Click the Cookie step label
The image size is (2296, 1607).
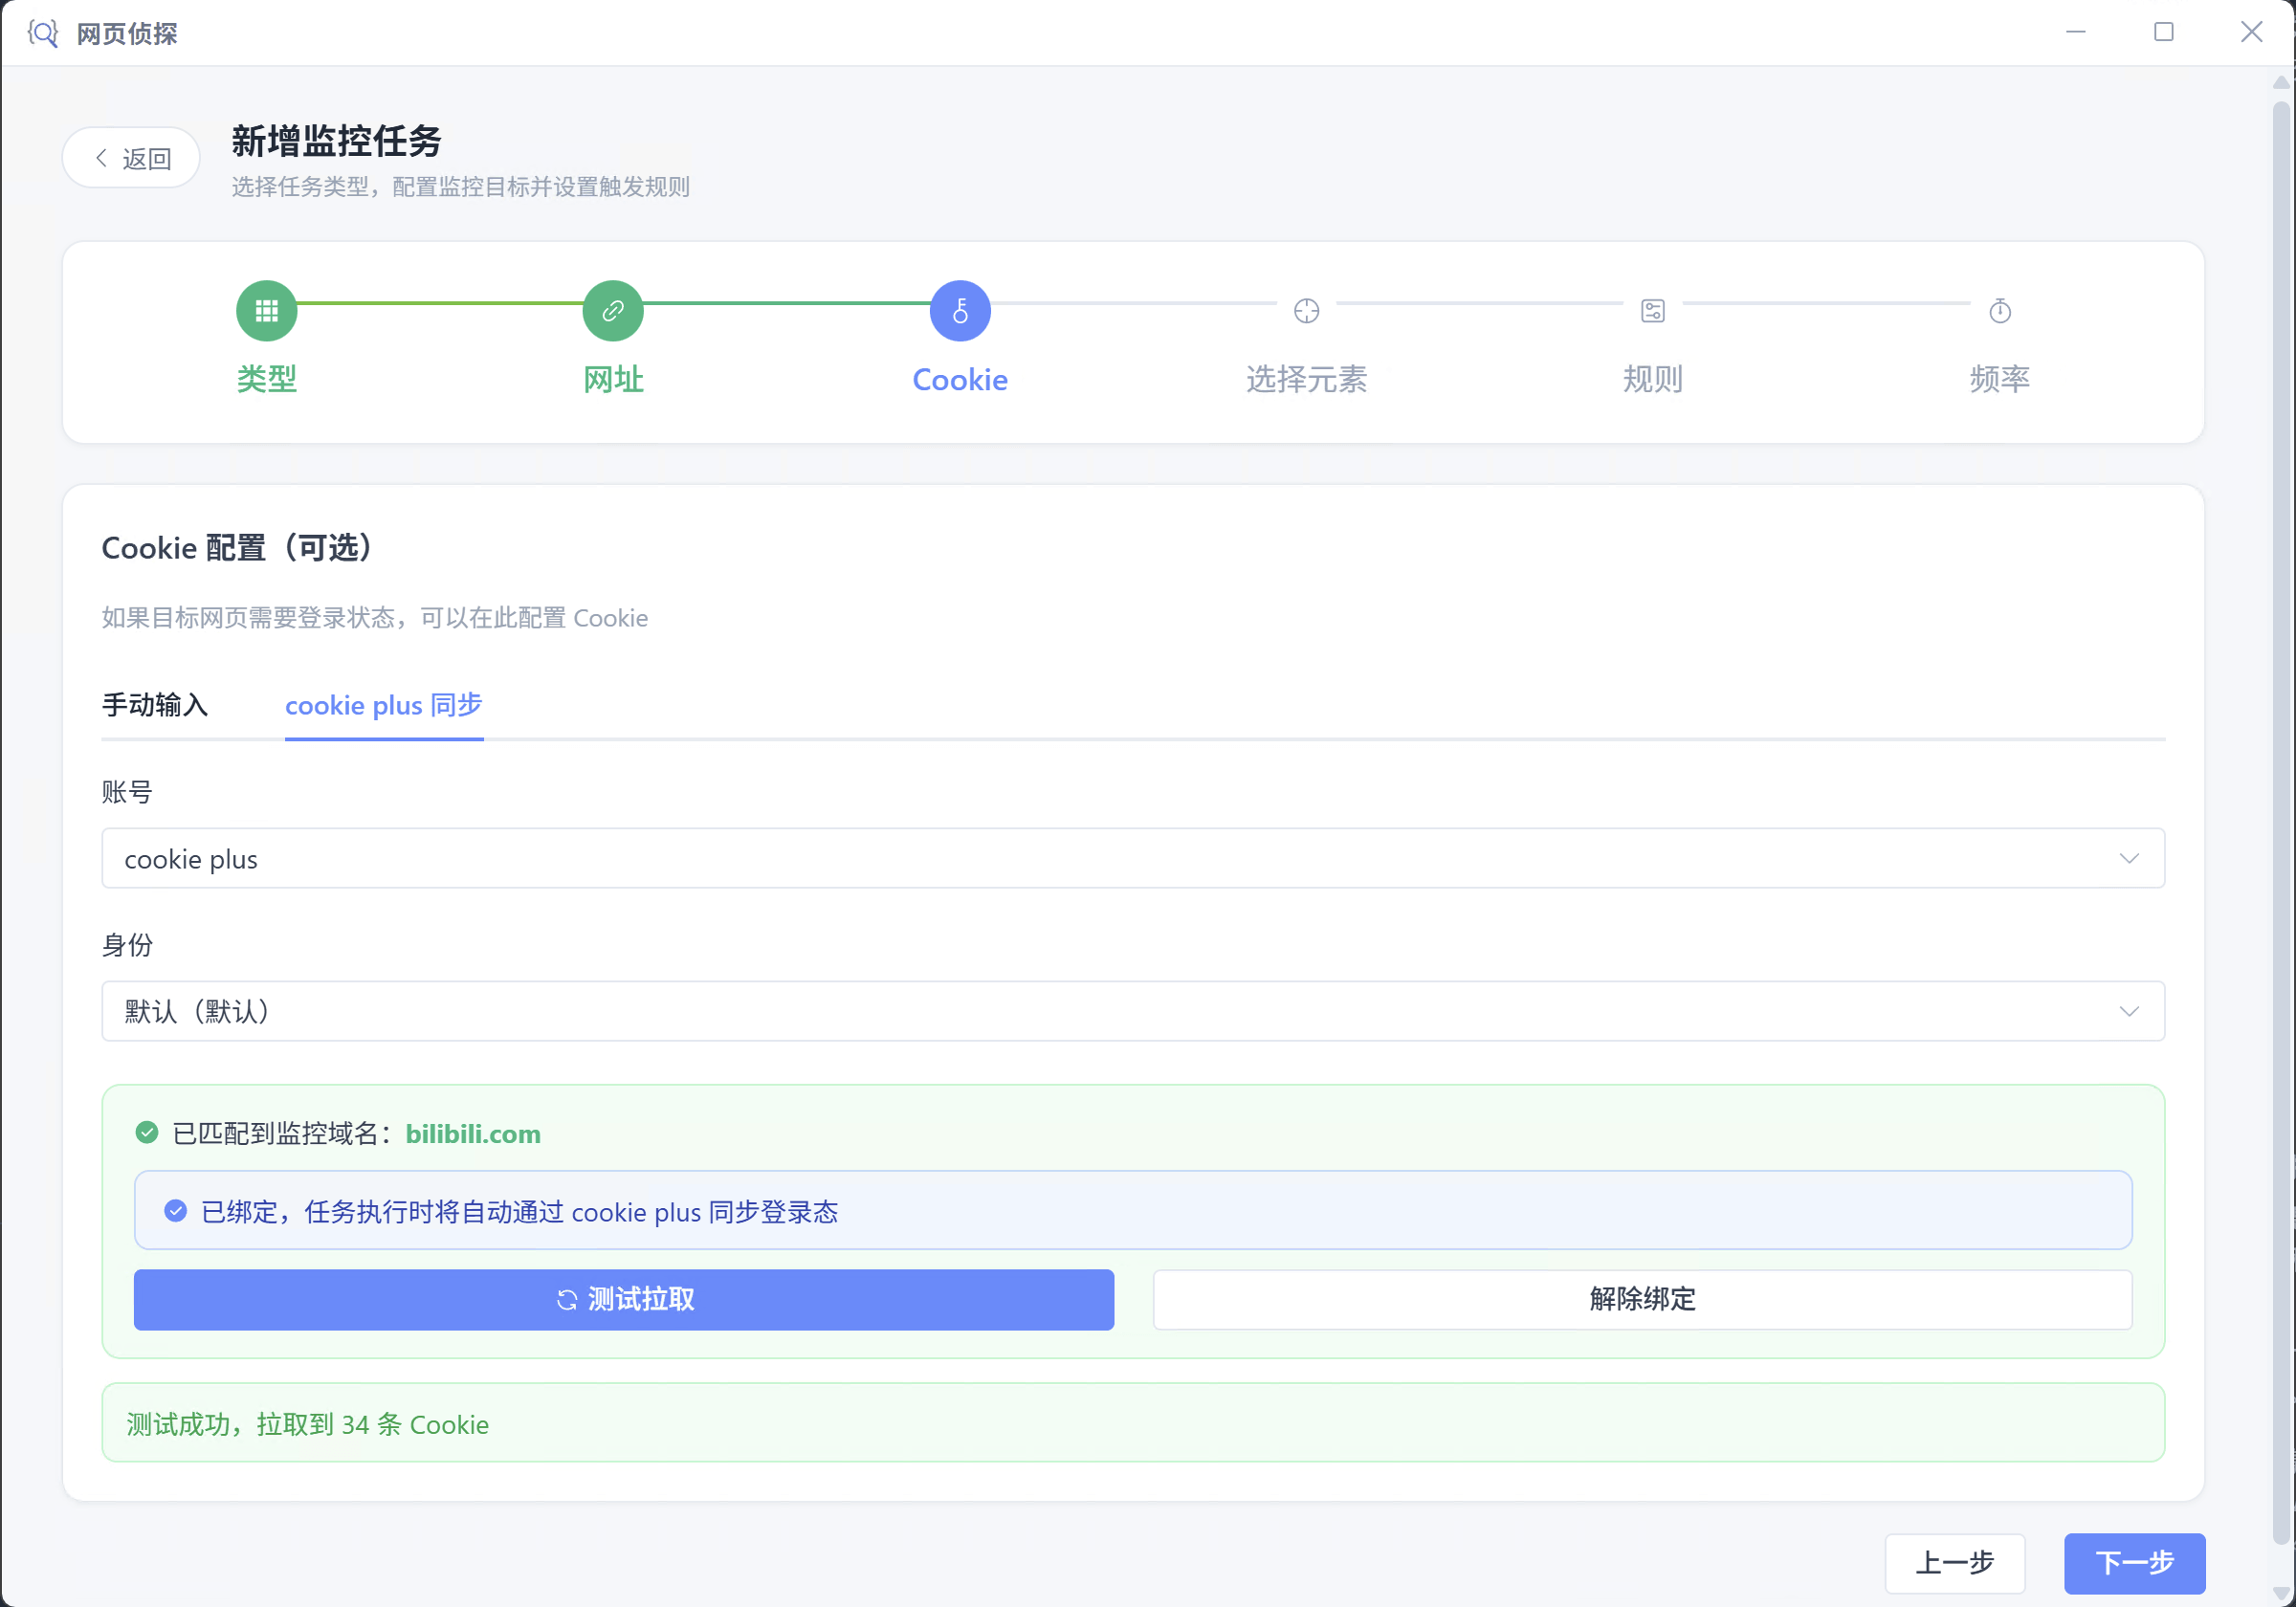tap(960, 379)
